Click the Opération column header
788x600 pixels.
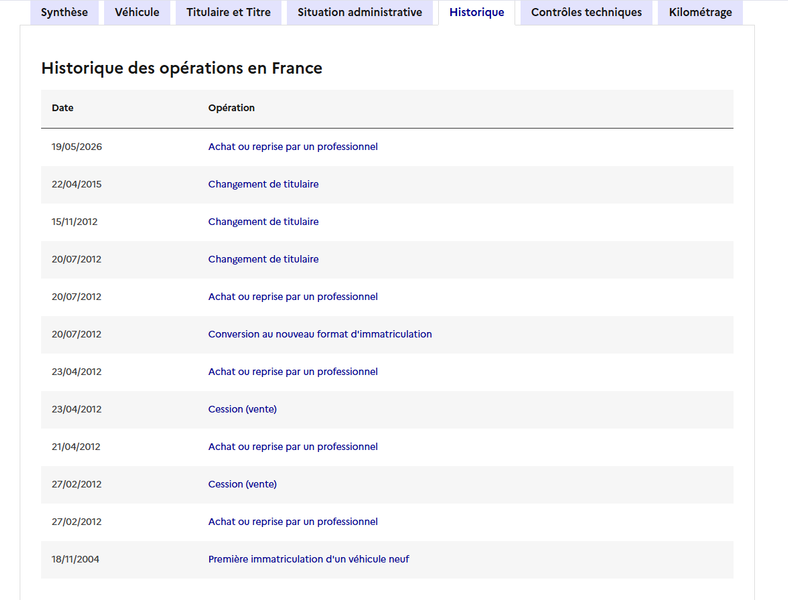[x=231, y=108]
